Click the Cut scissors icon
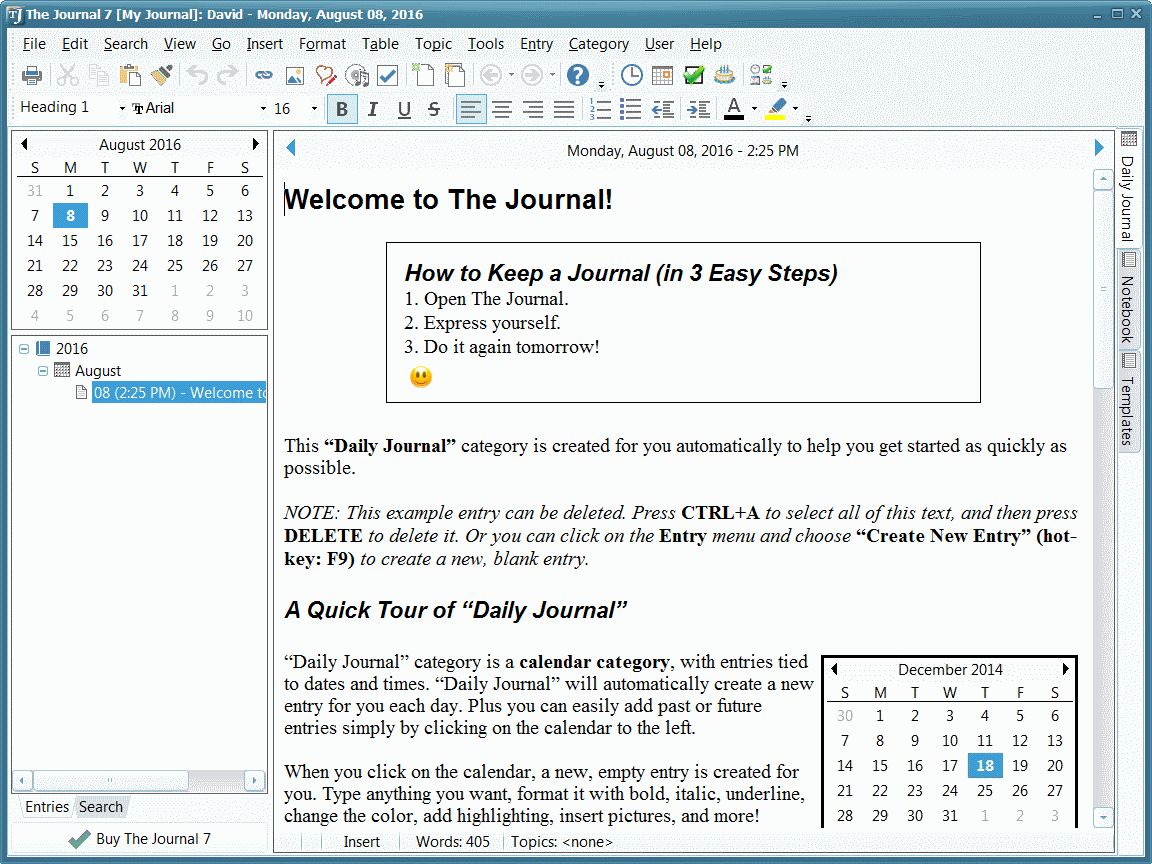Image resolution: width=1152 pixels, height=864 pixels. point(68,75)
